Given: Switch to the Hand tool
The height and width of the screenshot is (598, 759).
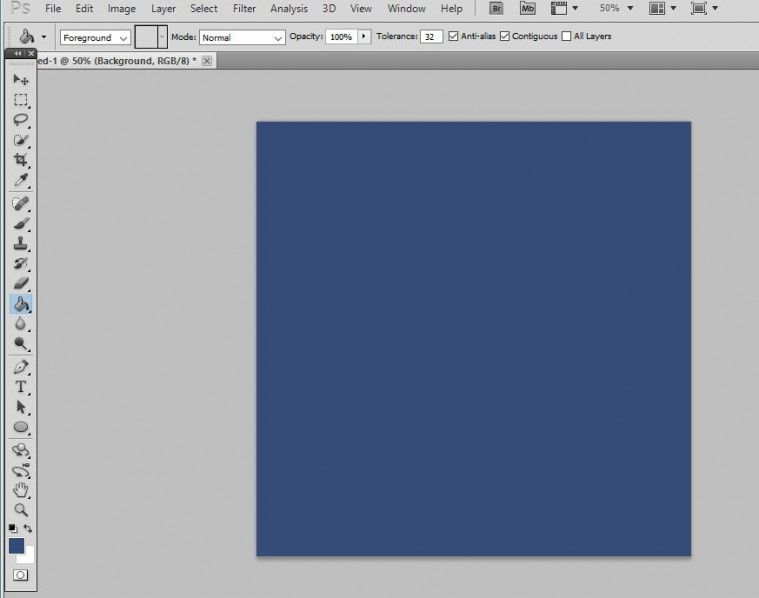Looking at the screenshot, I should (x=21, y=489).
